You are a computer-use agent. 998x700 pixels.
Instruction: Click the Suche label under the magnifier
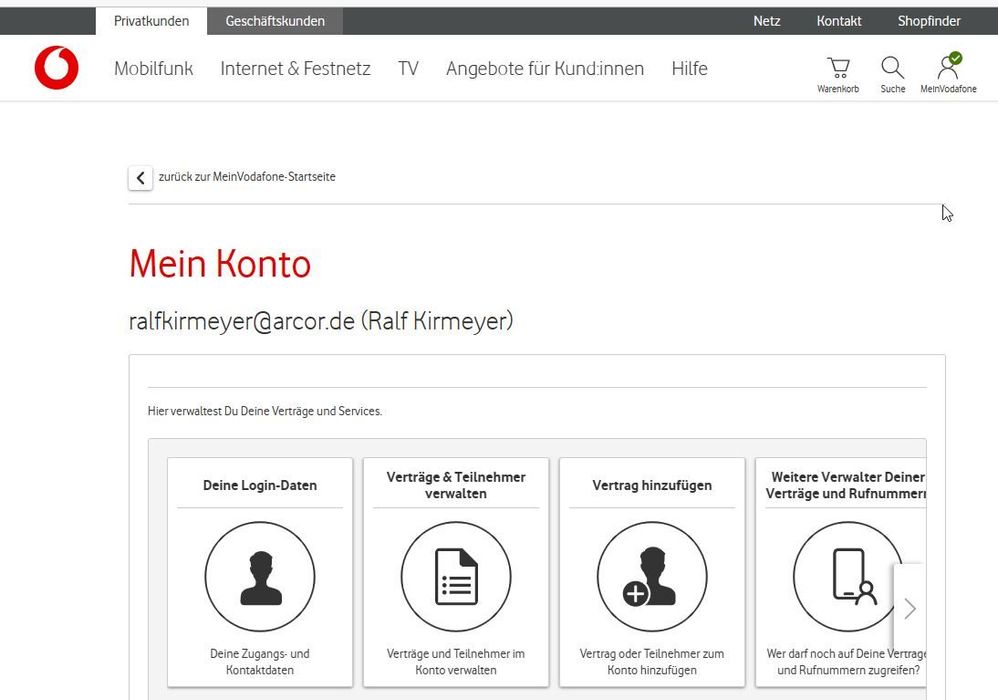(x=892, y=89)
